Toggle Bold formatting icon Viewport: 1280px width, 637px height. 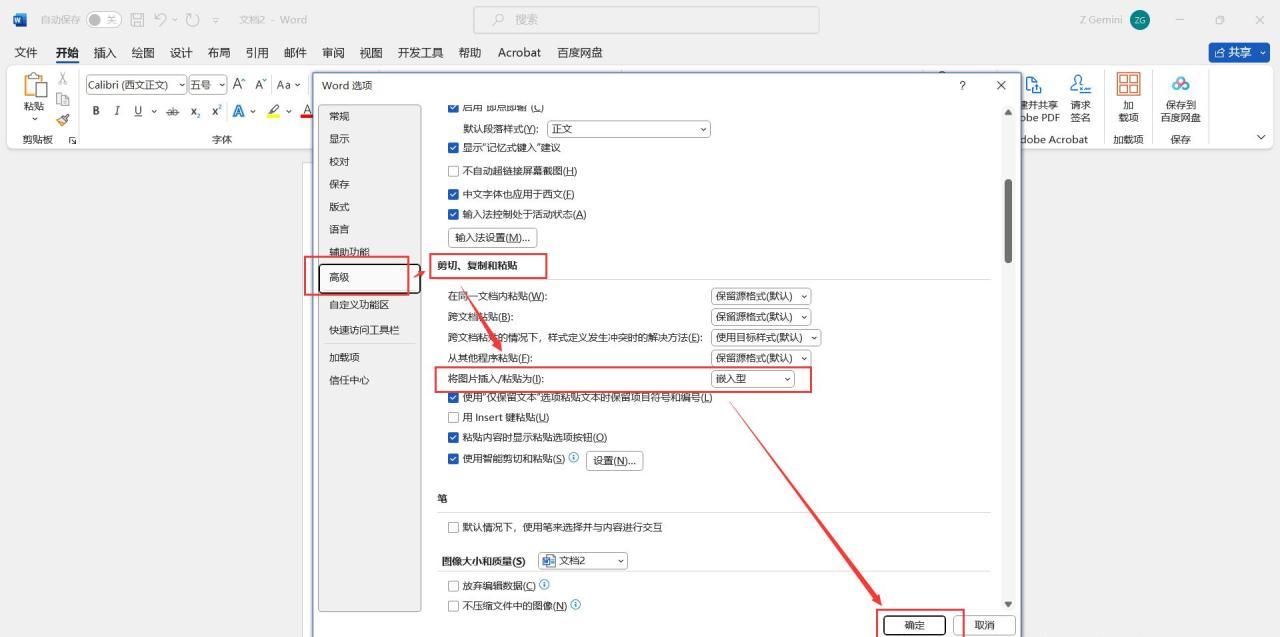coord(97,111)
